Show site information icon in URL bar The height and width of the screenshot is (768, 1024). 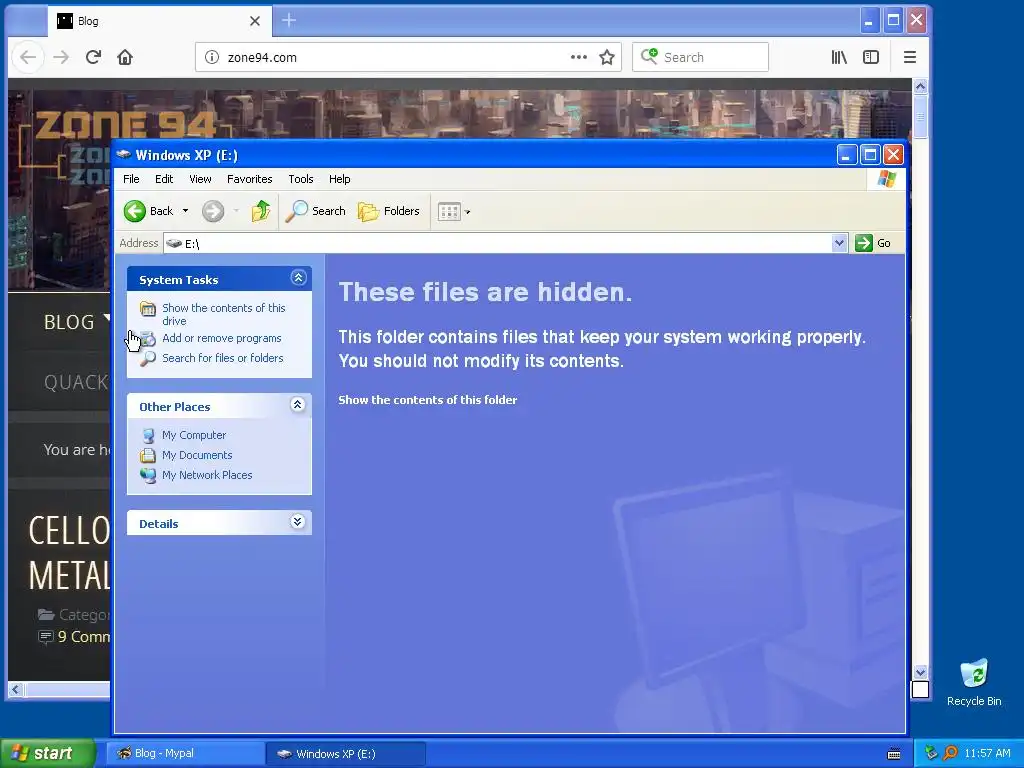[x=212, y=57]
